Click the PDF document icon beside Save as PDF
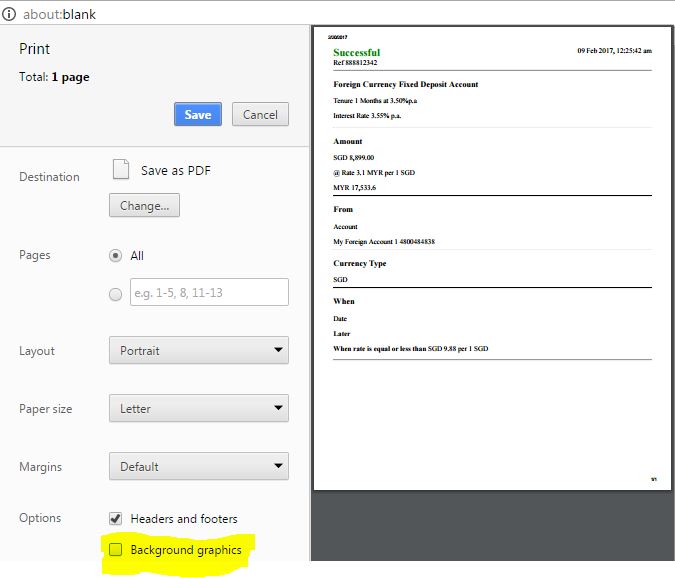Viewport: 675px width, 577px height. (x=121, y=169)
